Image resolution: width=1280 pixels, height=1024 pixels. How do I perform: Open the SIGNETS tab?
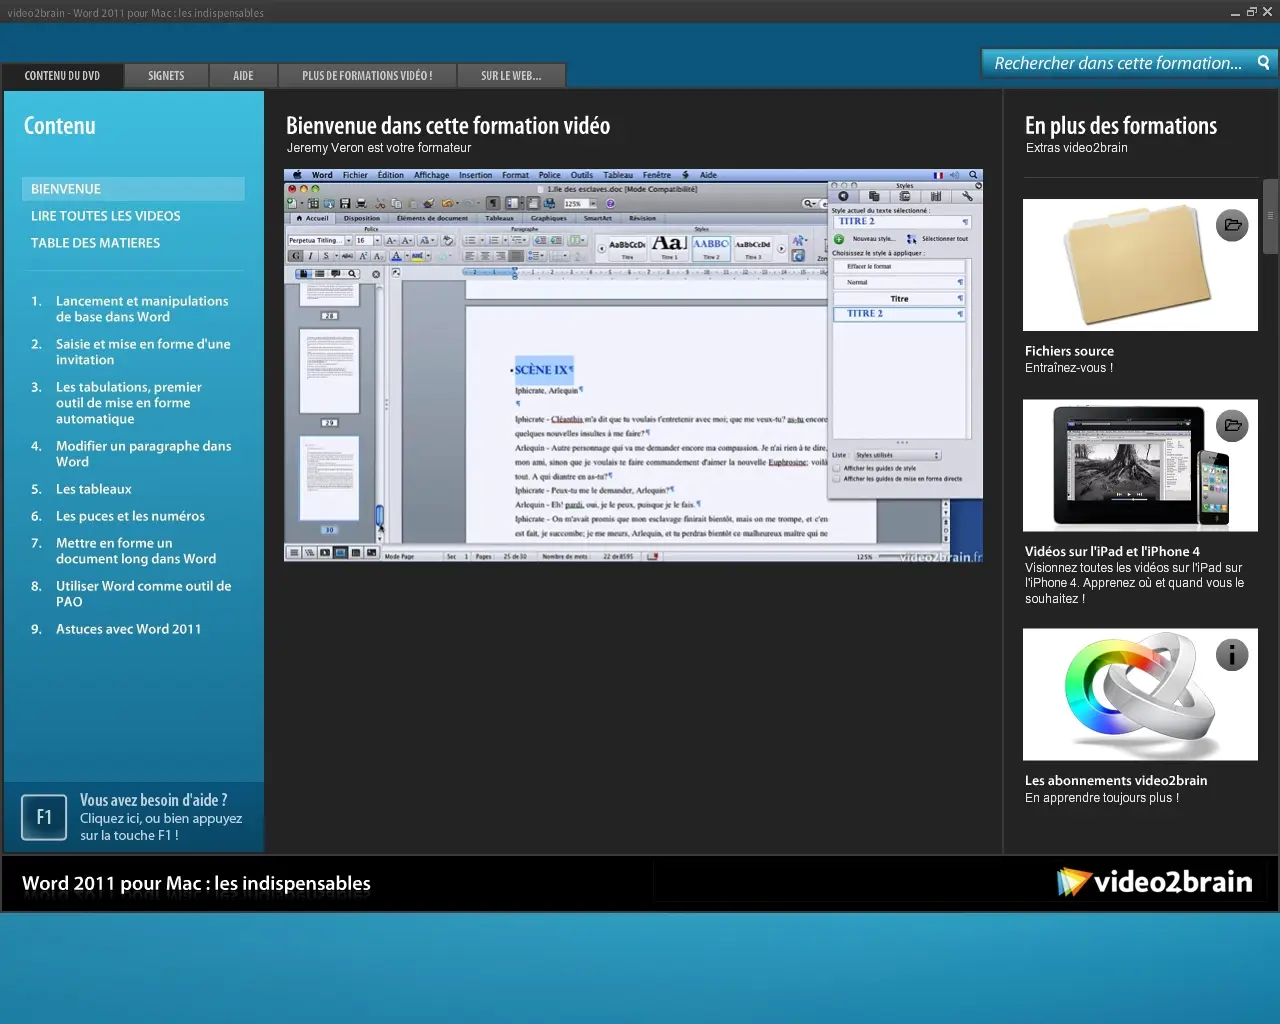point(166,76)
